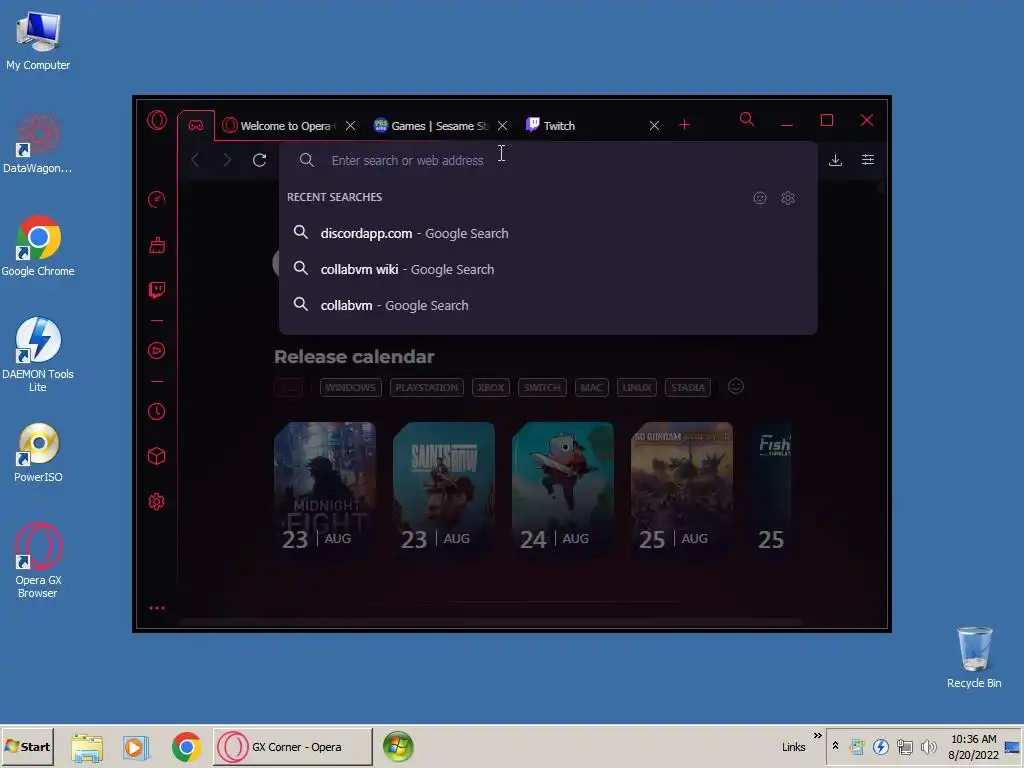Filter release calendar by WINDOWS
Screen dimensions: 1024x768
click(x=351, y=387)
